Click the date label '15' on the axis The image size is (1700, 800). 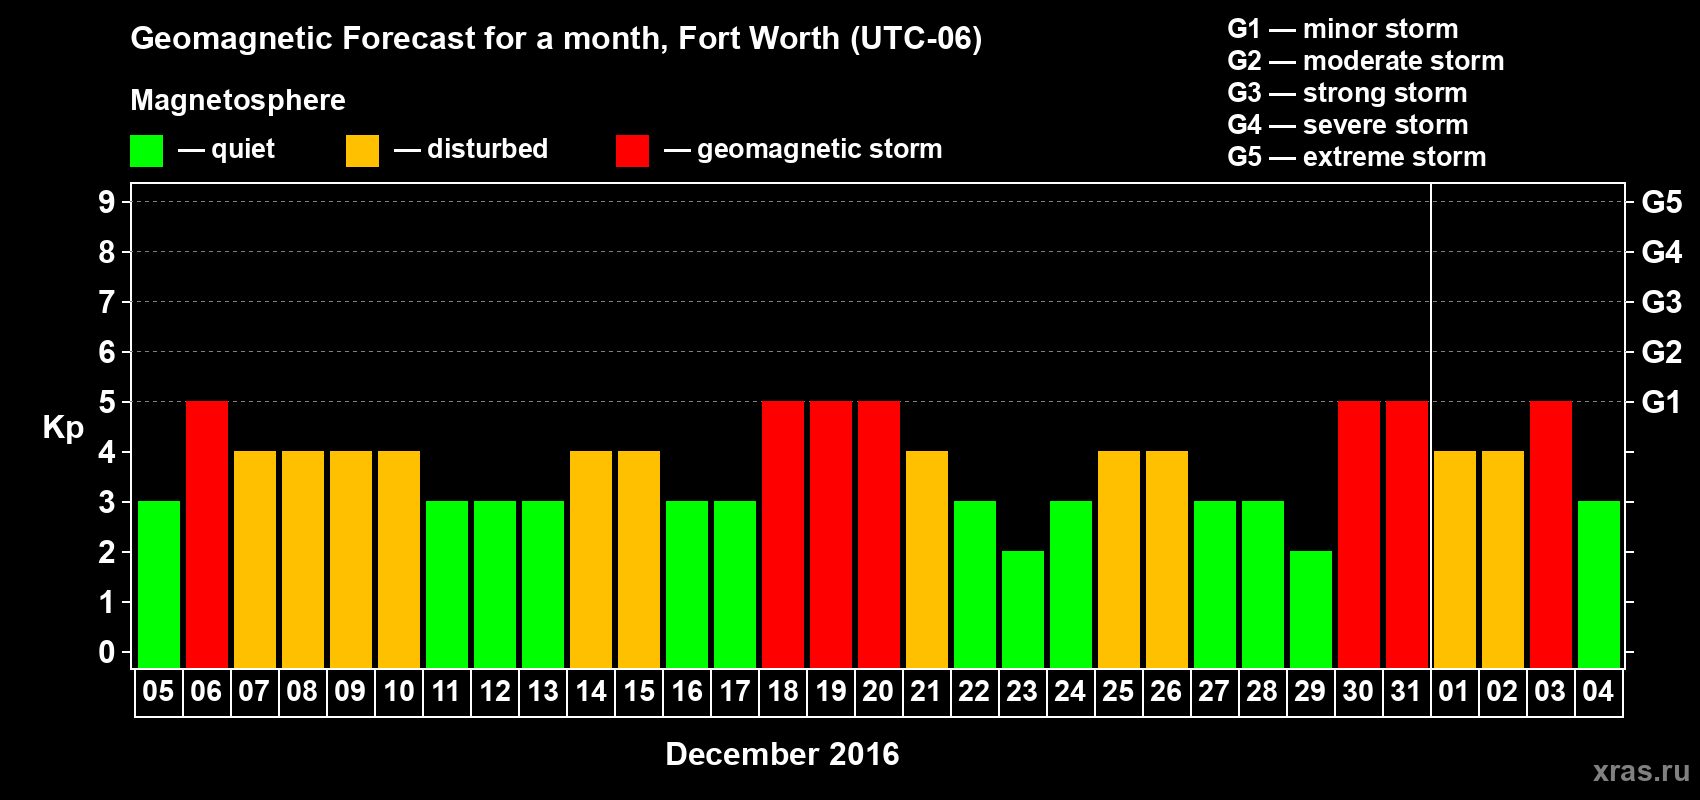point(638,692)
